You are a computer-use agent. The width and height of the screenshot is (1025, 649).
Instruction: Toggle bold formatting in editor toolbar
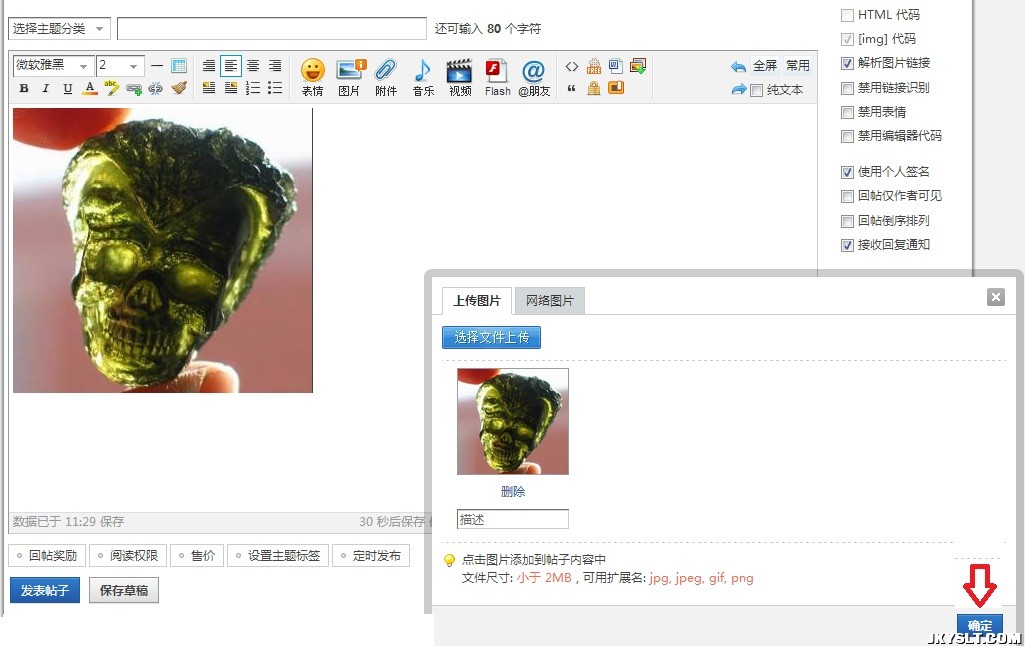[x=24, y=89]
